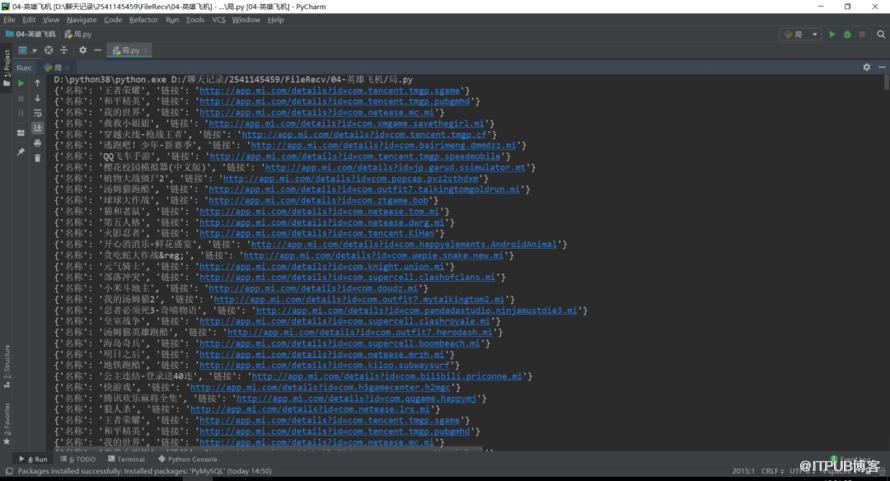This screenshot has height=481, width=890.
Task: Toggle the 1: Project side tool window
Action: point(7,68)
